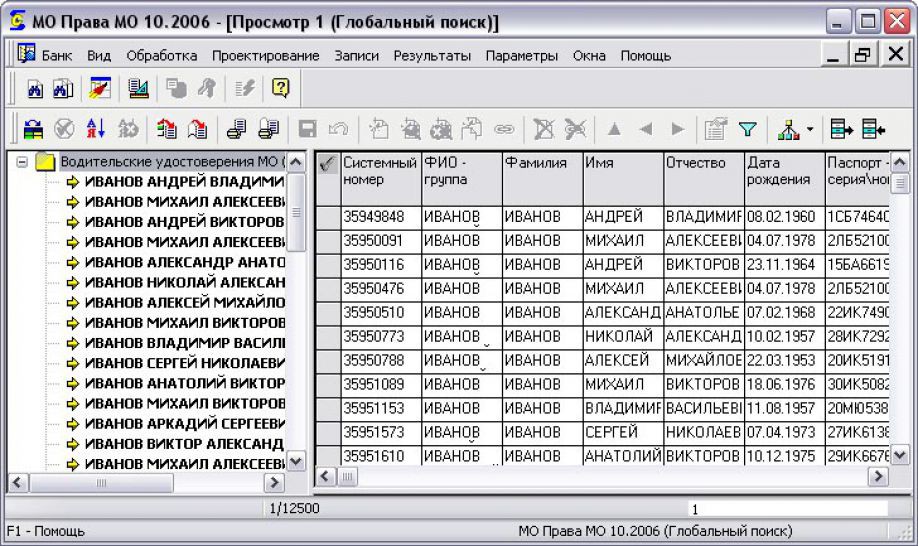Screen dimensions: 918x546
Task: Click the birth date cell 08.02.1960
Action: tap(785, 217)
